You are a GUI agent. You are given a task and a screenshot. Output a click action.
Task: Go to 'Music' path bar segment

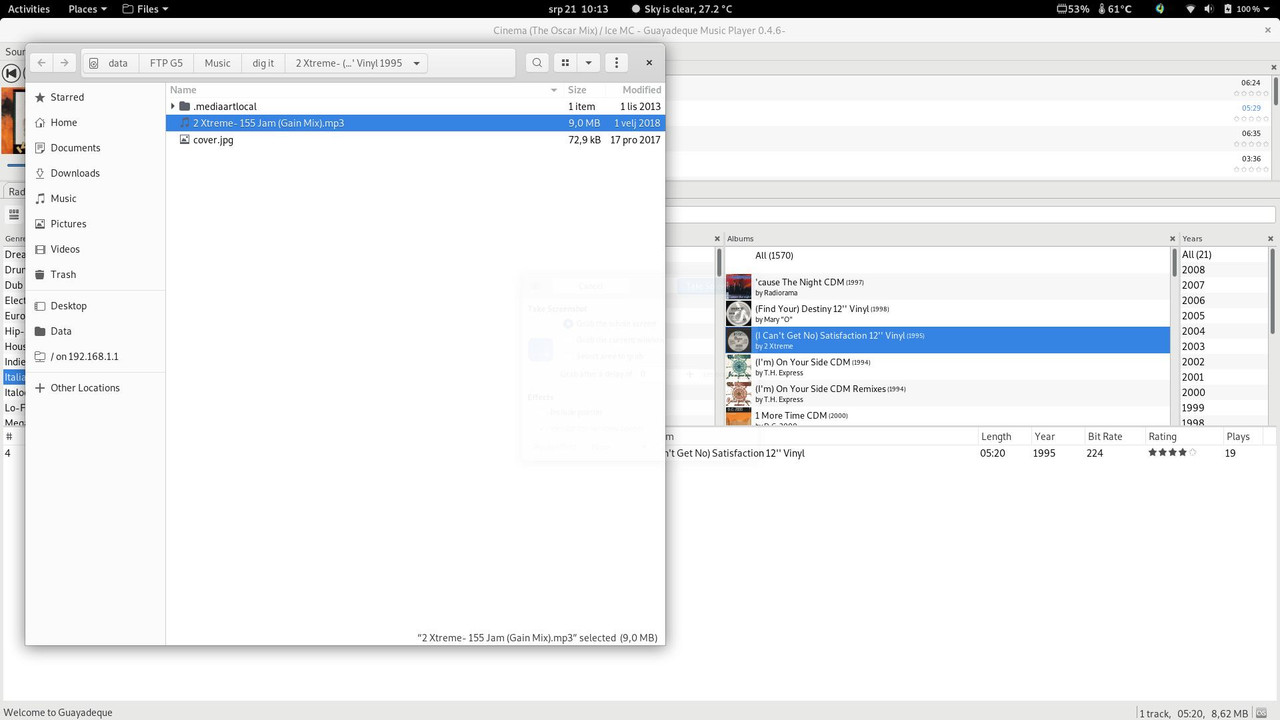[217, 62]
